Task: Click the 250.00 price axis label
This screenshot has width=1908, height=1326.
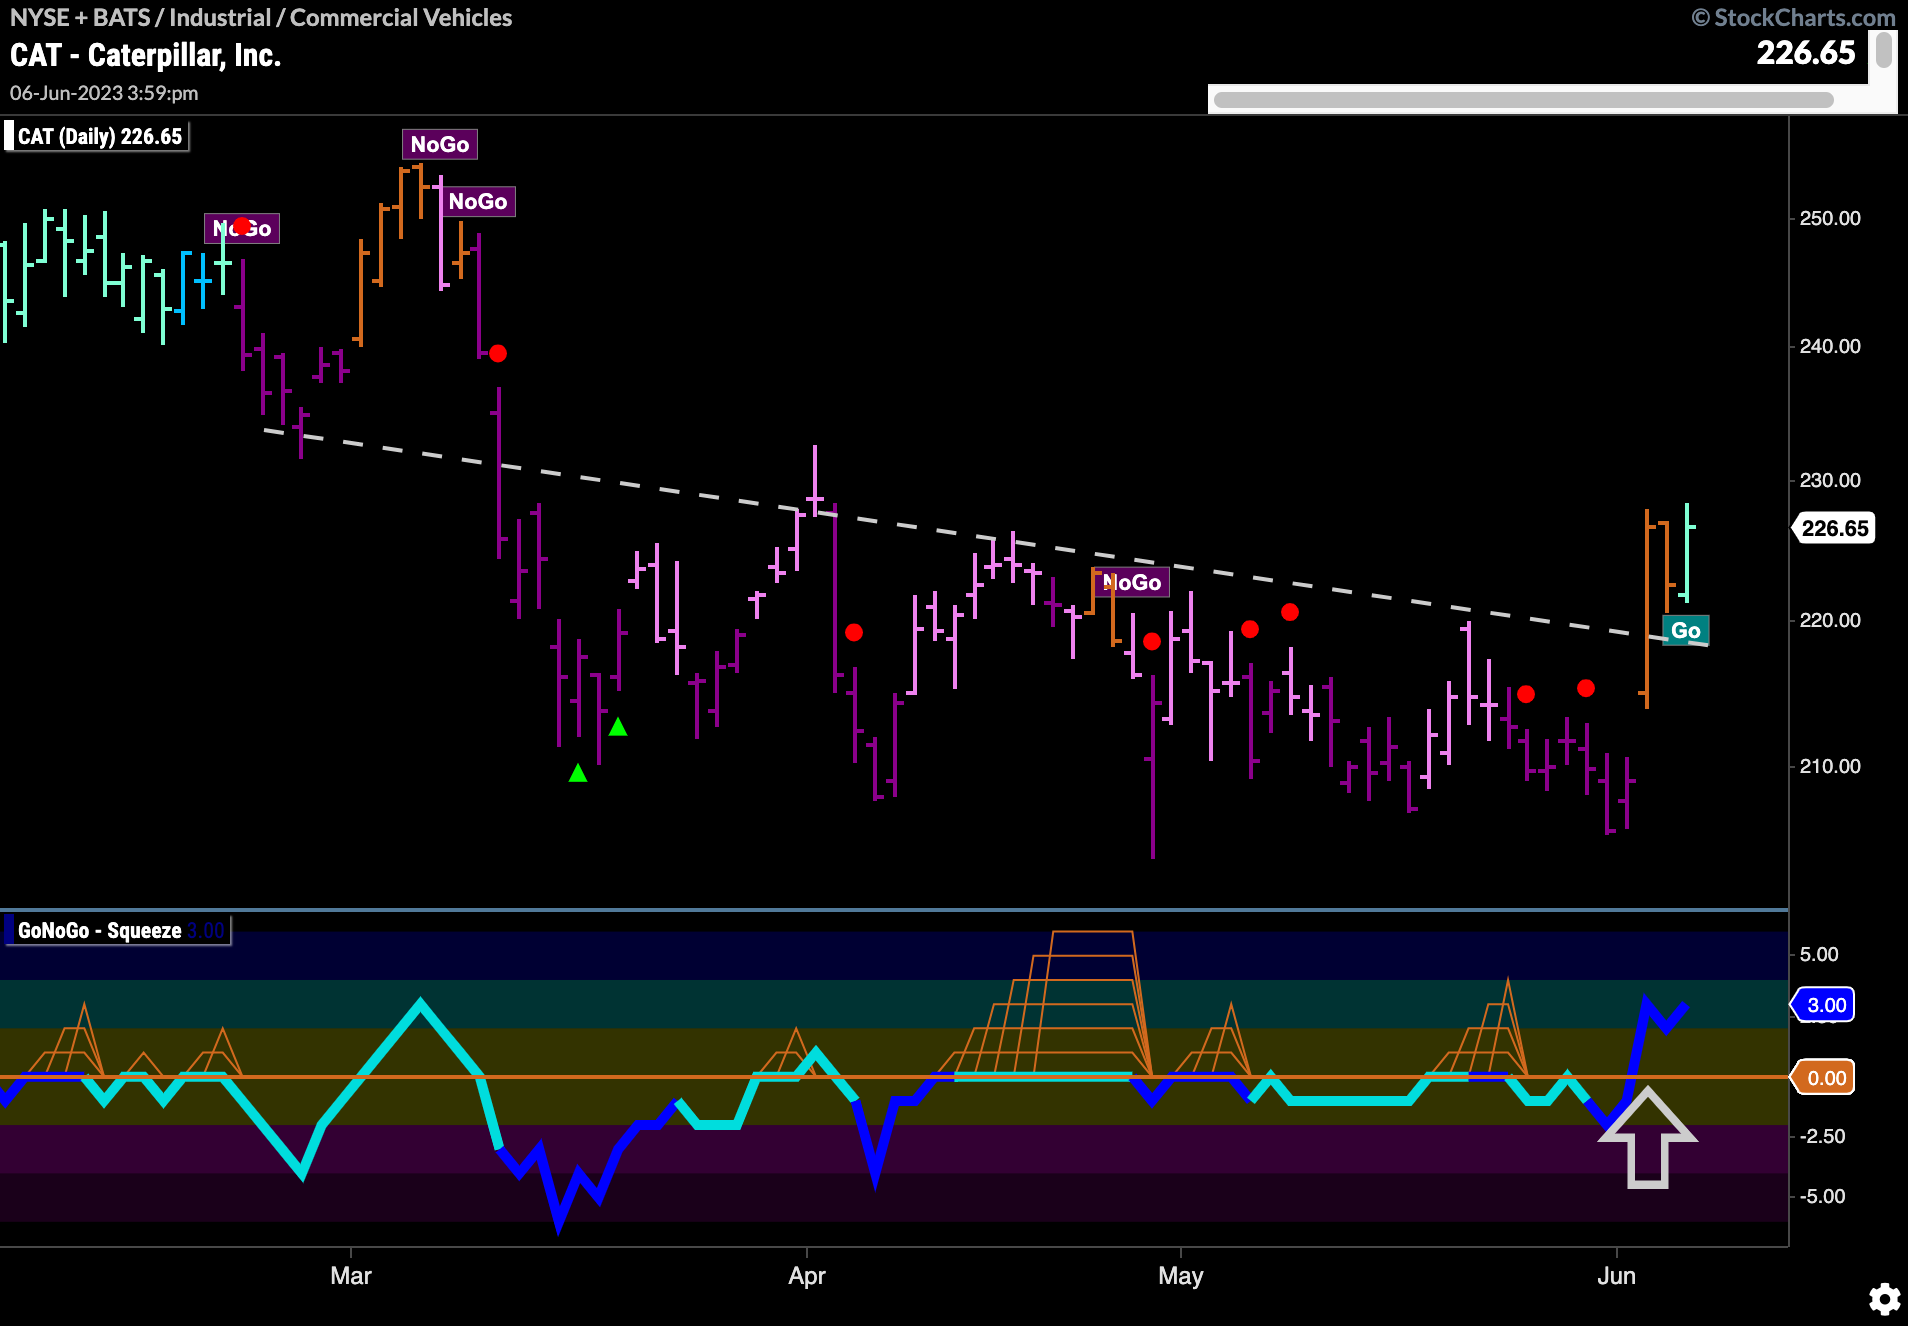Action: coord(1830,218)
